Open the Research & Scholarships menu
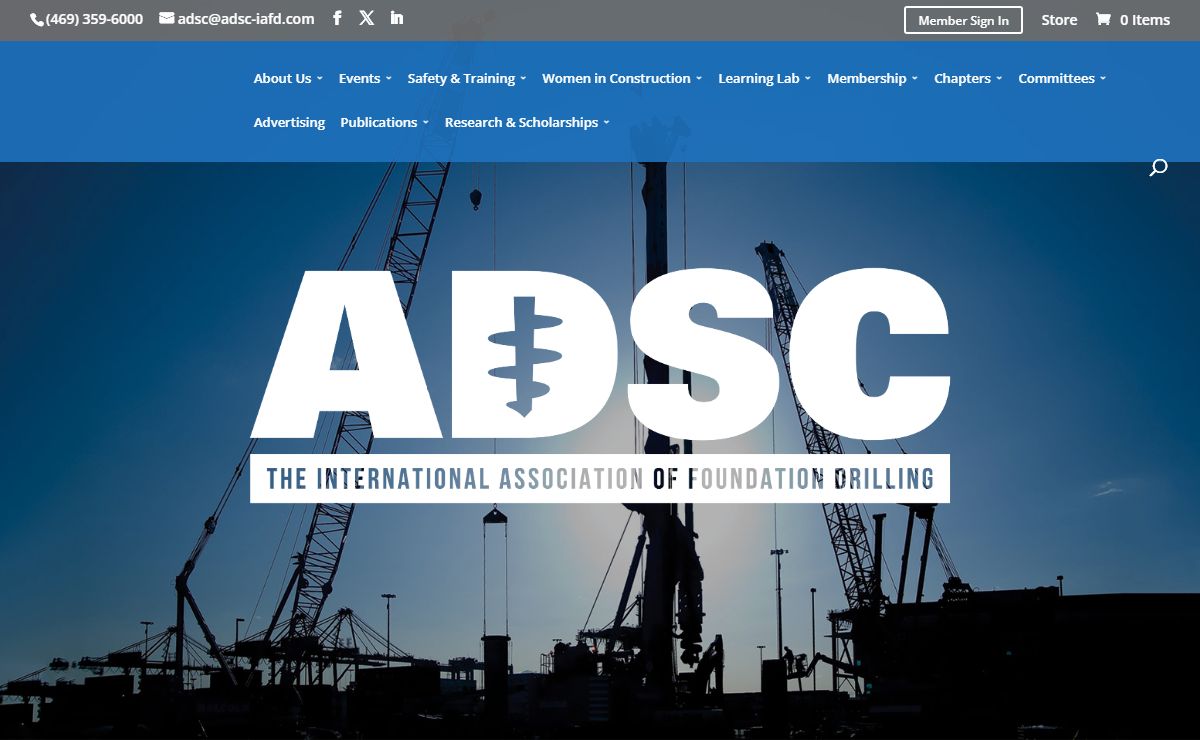The width and height of the screenshot is (1200, 740). (521, 122)
